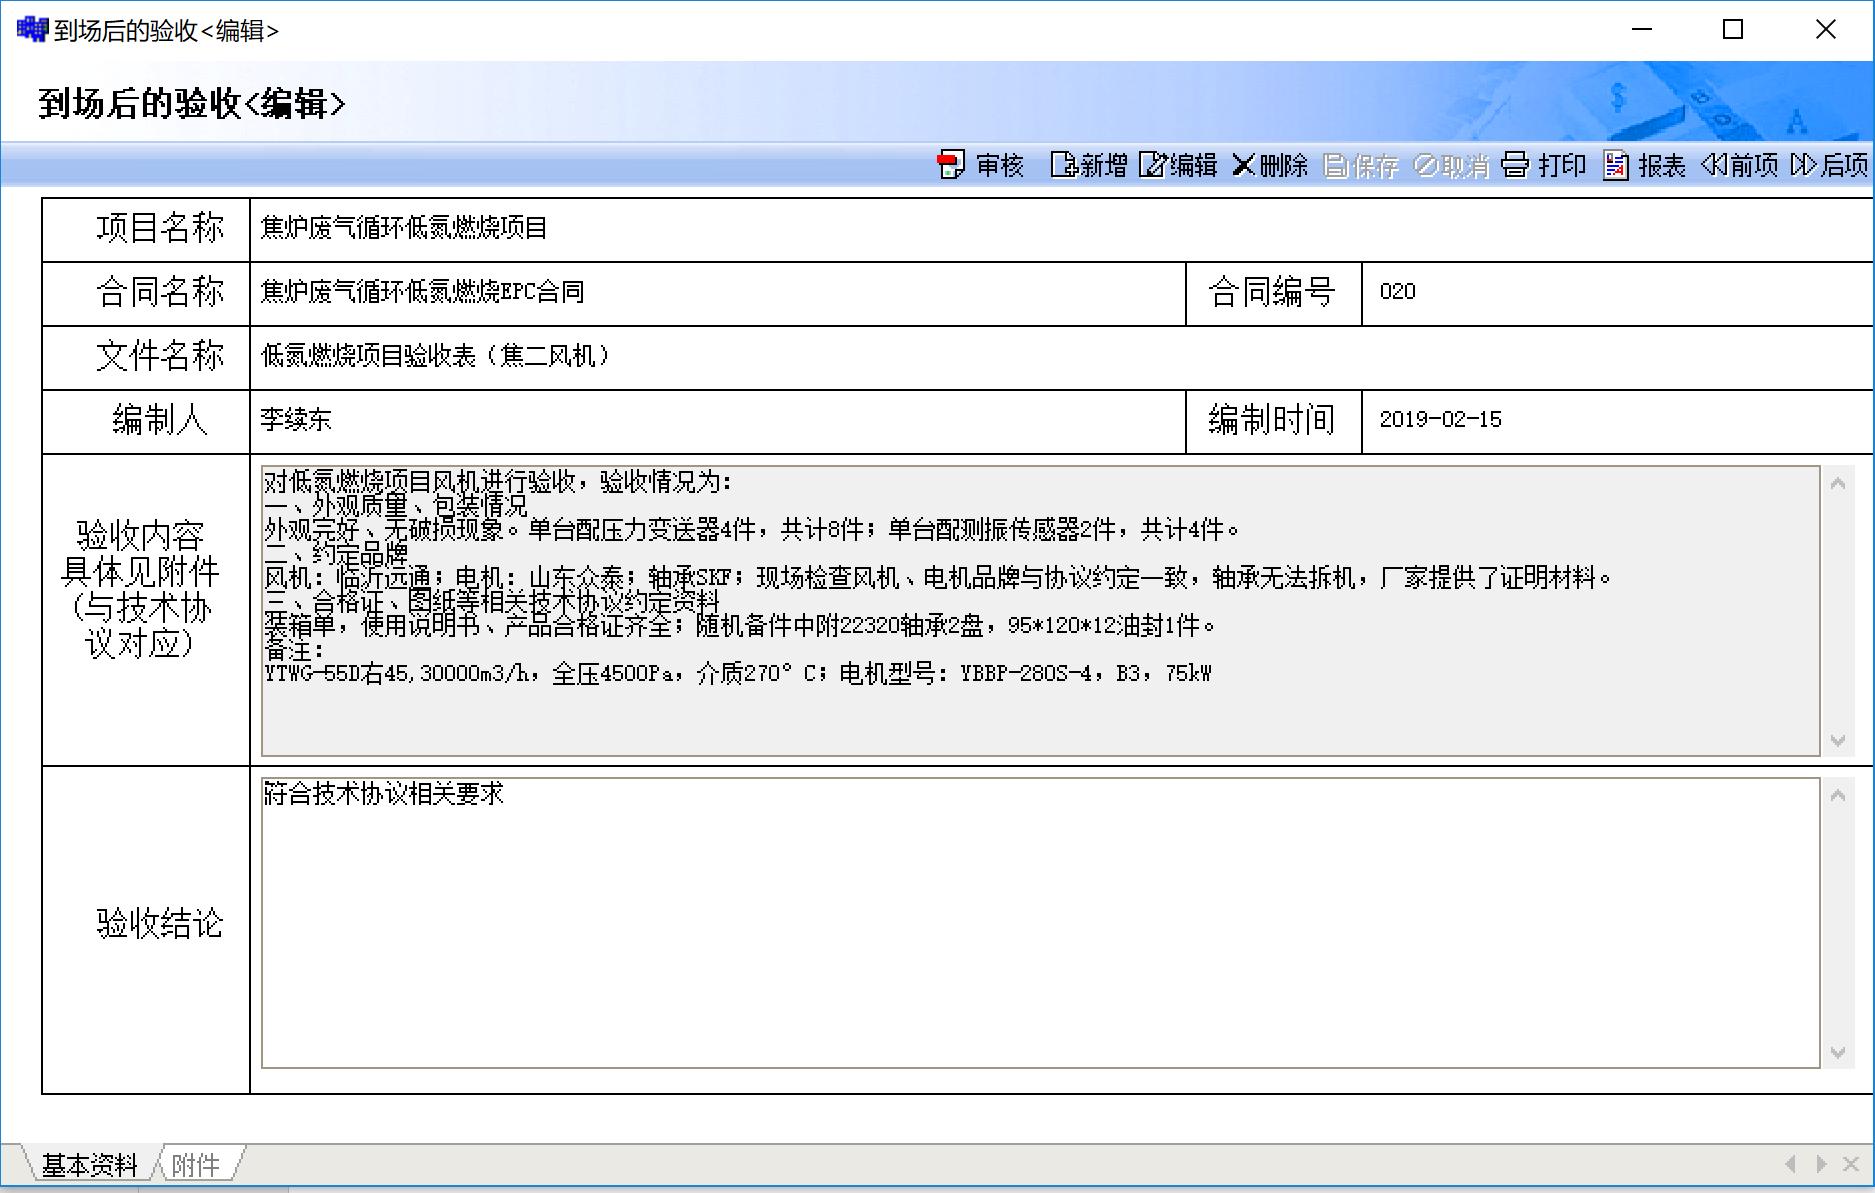Screen dimensions: 1875x1193
Task: Click the 删除 (delete) toolbar icon
Action: 1243,165
